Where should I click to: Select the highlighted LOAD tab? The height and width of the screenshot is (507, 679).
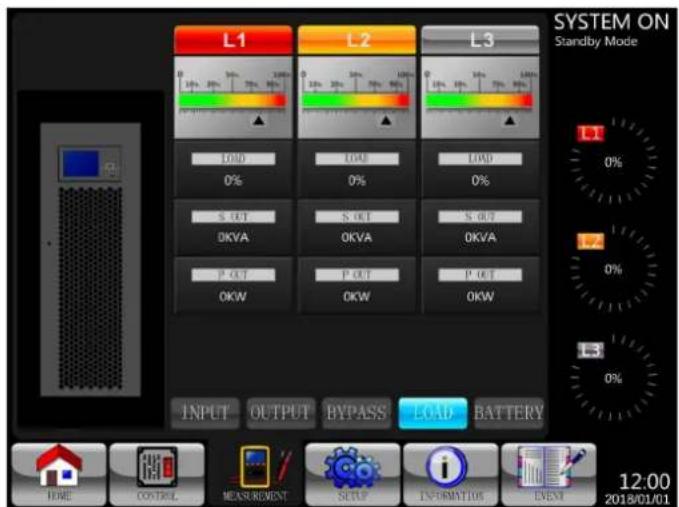[433, 413]
